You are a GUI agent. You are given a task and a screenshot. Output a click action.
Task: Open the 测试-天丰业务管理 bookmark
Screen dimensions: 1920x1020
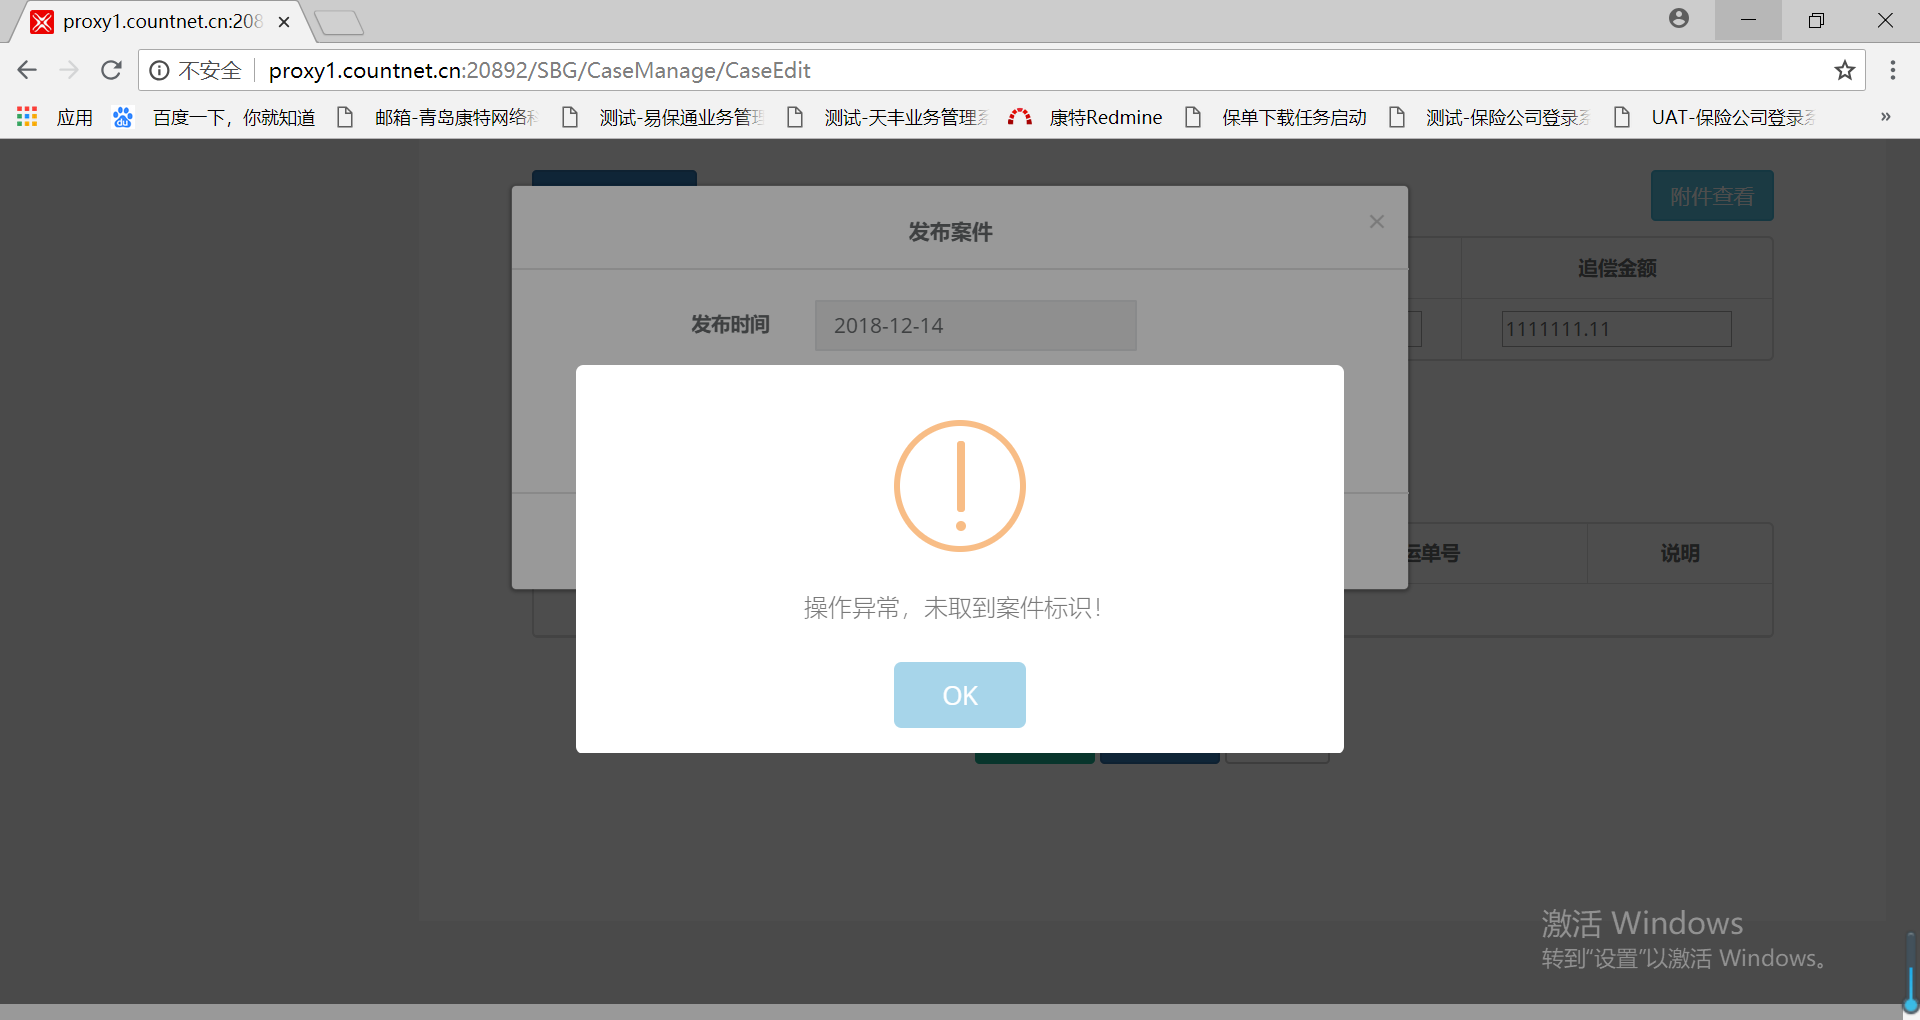point(888,117)
